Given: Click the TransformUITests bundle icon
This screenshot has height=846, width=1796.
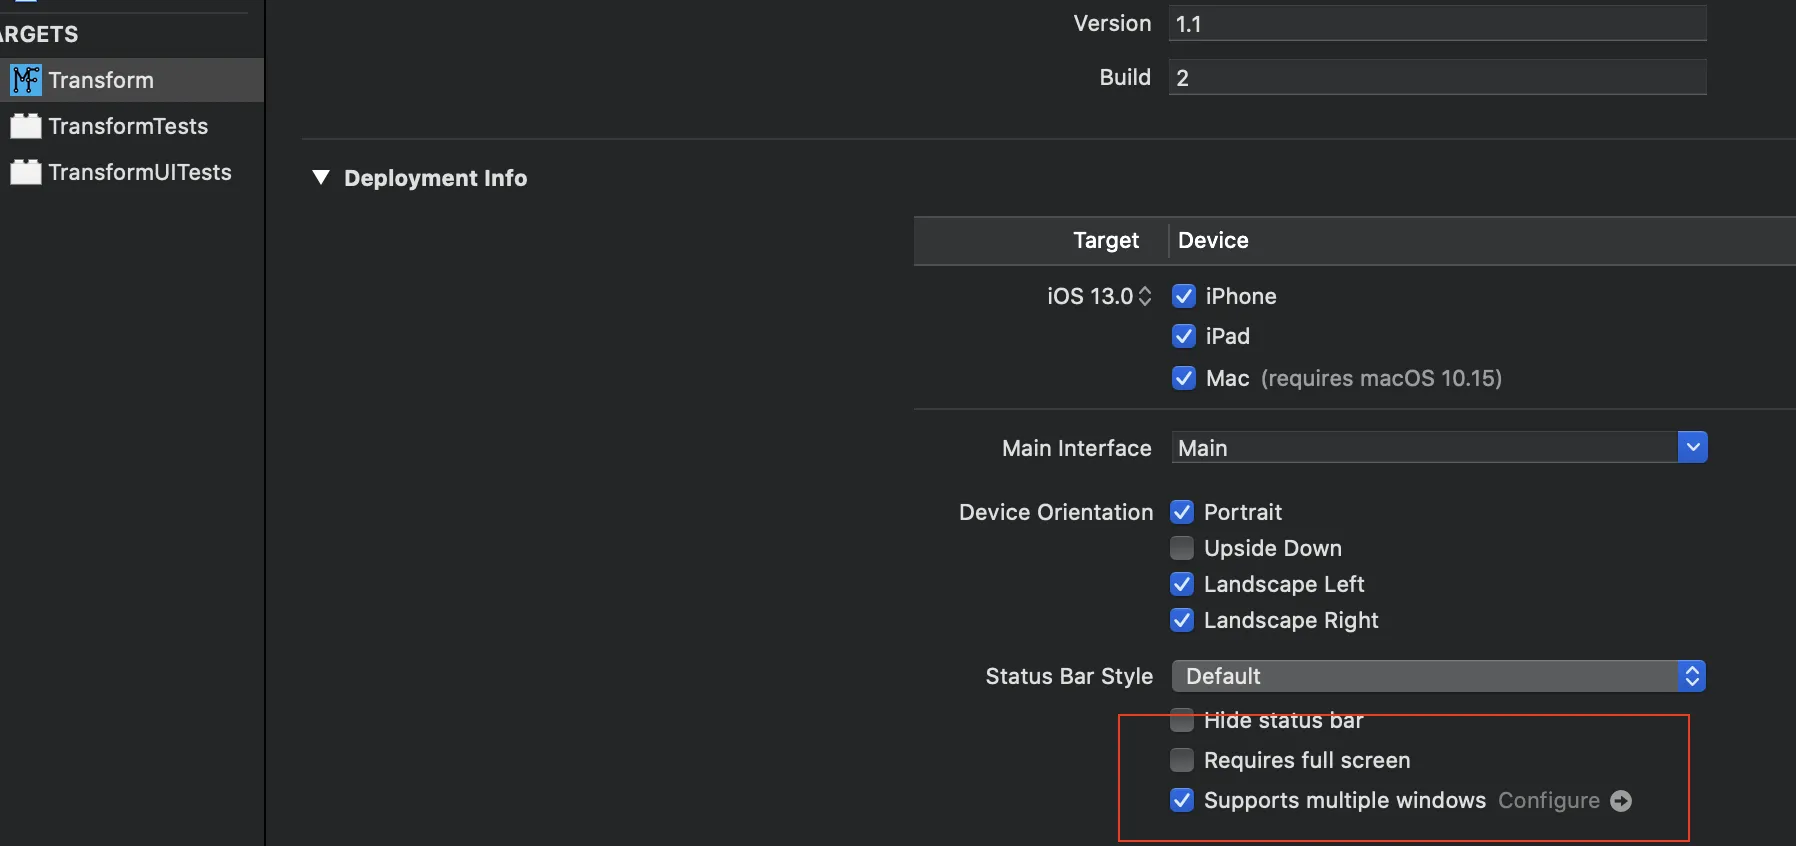Looking at the screenshot, I should pyautogui.click(x=26, y=172).
